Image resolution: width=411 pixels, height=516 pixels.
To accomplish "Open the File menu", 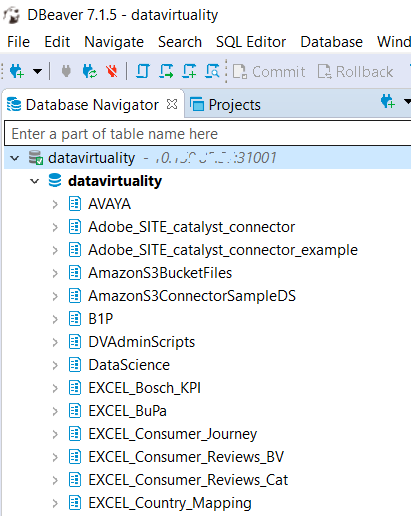I will pos(19,42).
